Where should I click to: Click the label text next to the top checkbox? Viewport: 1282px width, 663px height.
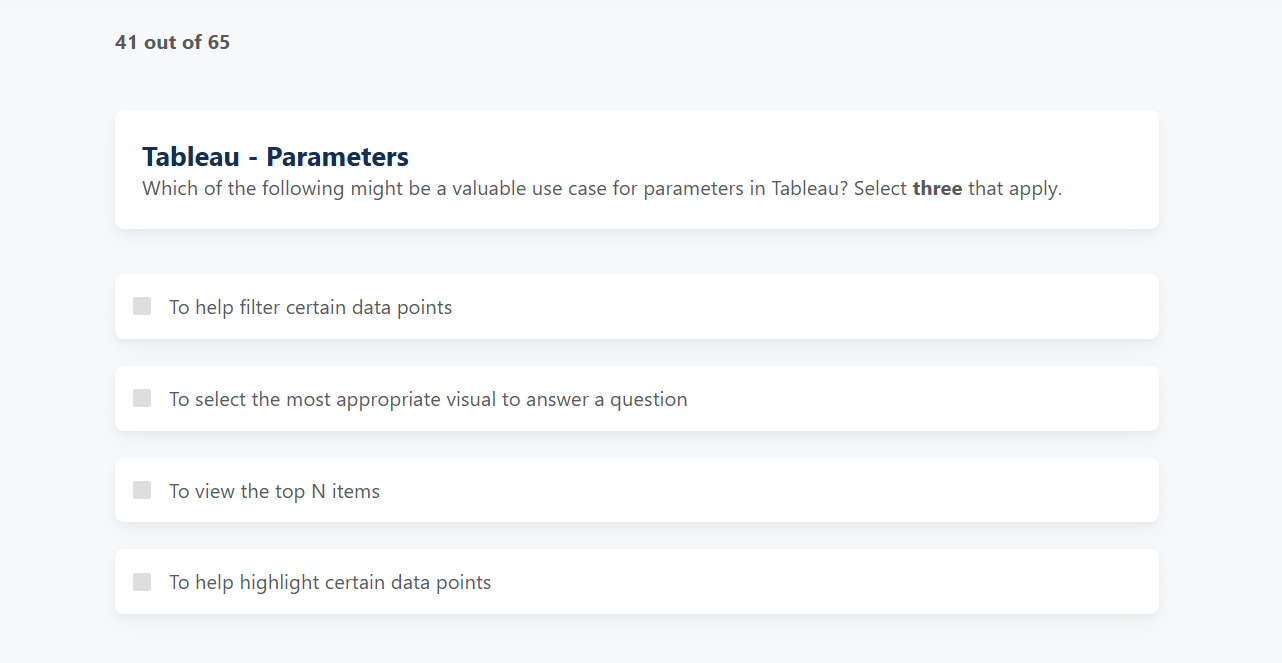(x=310, y=306)
